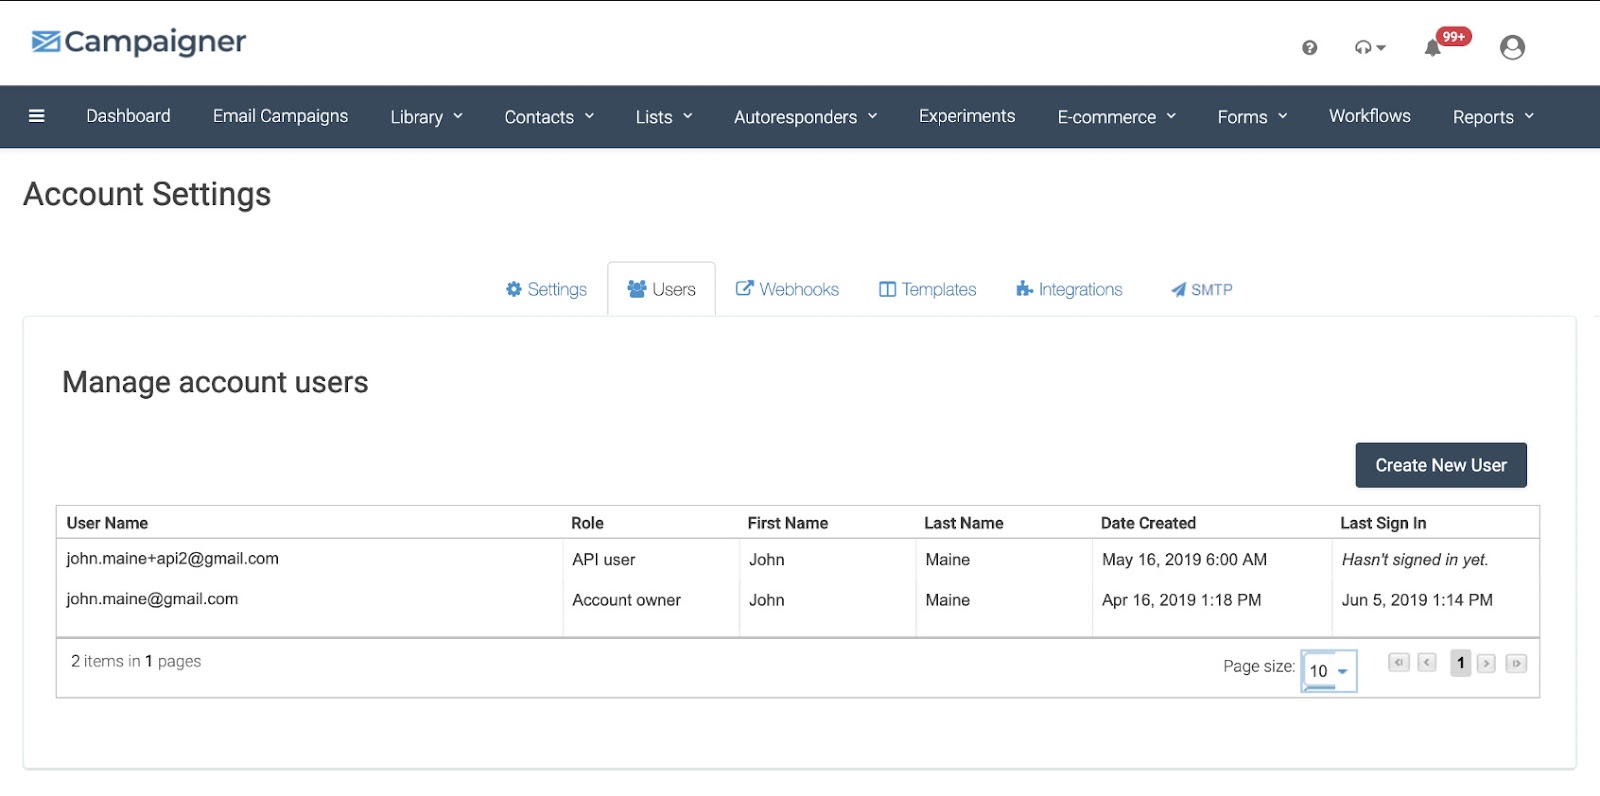Open the notifications bell with 99+ badge
The height and width of the screenshot is (796, 1600).
click(x=1446, y=43)
